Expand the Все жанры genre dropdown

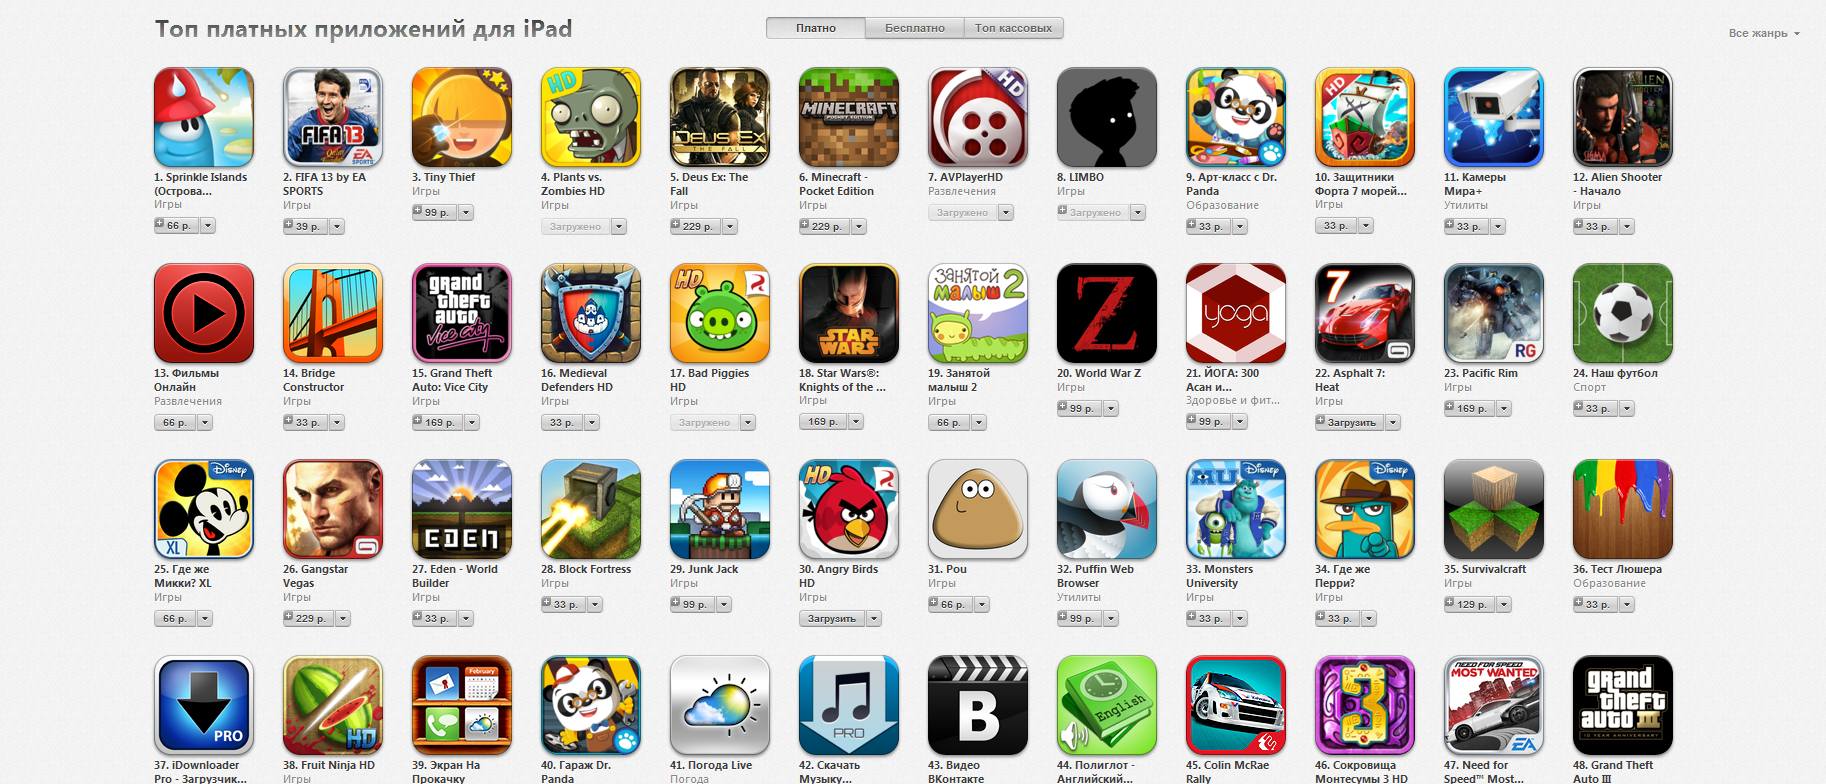[1764, 33]
